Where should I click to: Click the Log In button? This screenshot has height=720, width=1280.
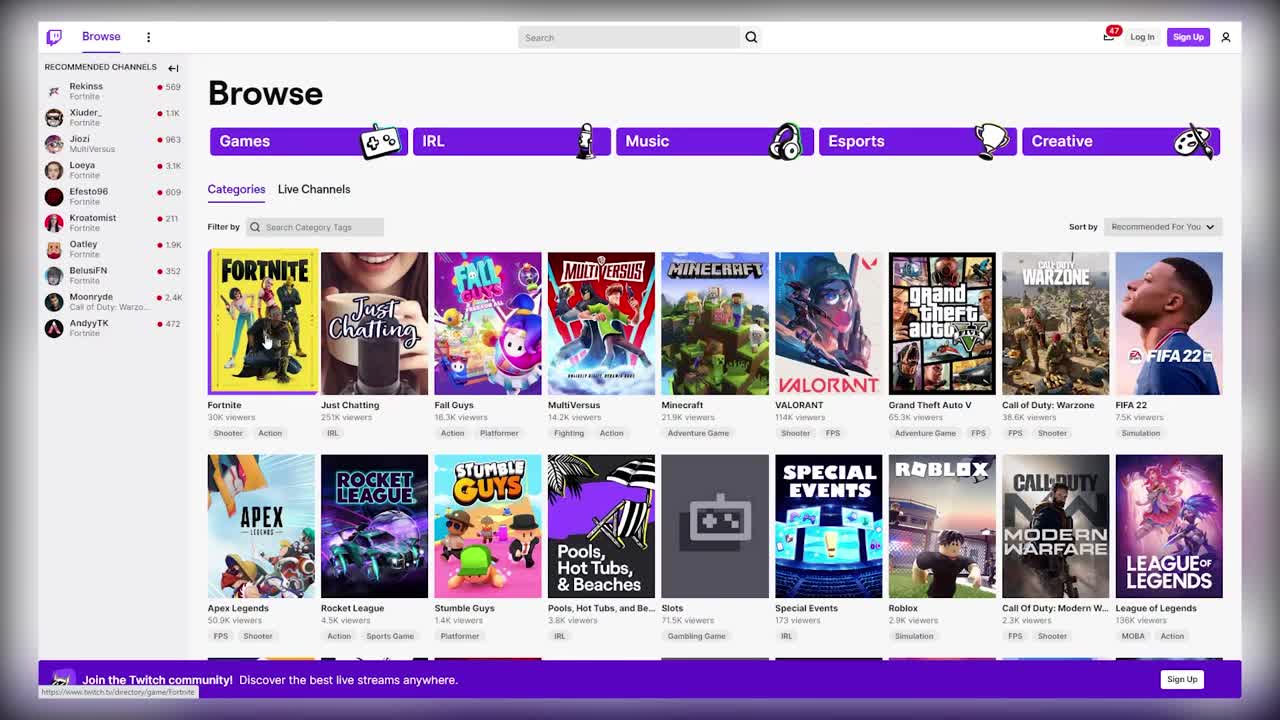coord(1142,37)
